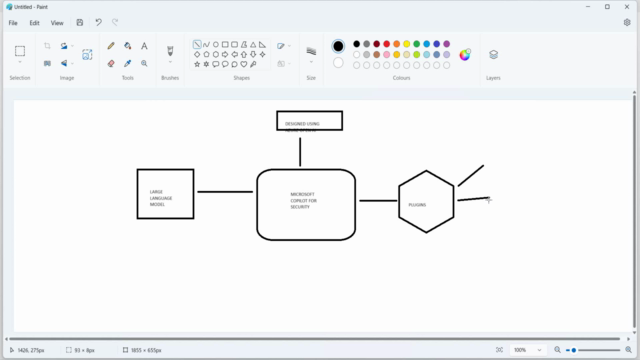Select the Pencil tool
The width and height of the screenshot is (640, 360).
[x=111, y=46]
